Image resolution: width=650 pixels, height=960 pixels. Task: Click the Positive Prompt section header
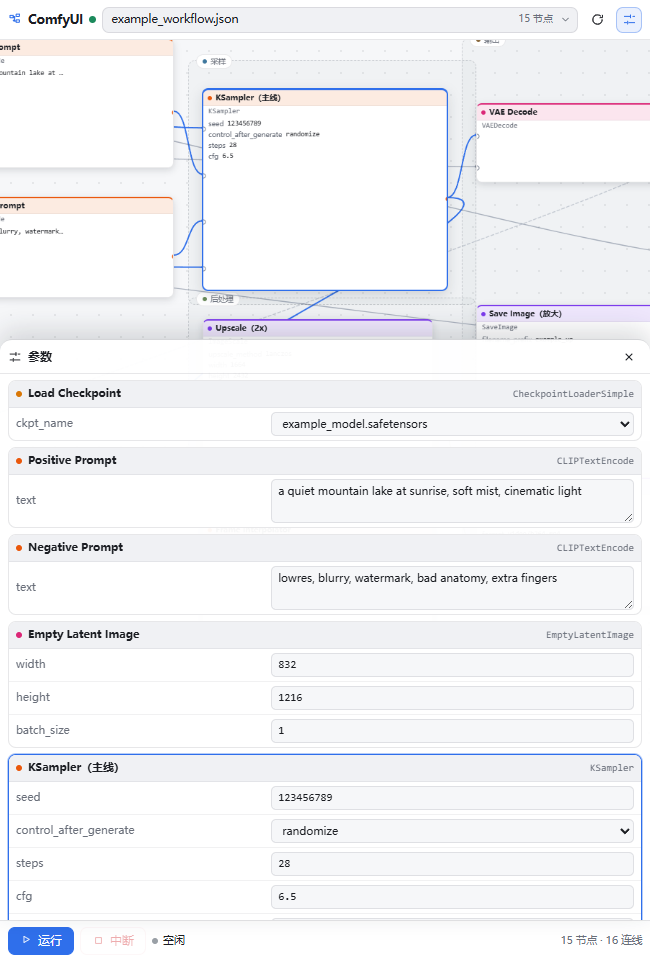325,460
